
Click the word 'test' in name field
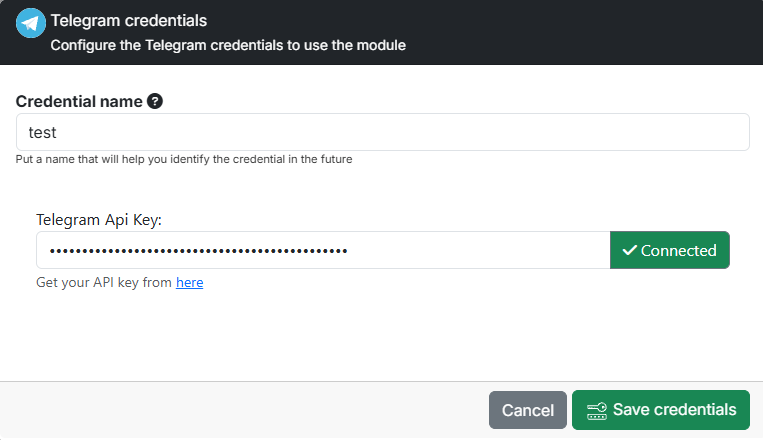(x=42, y=132)
